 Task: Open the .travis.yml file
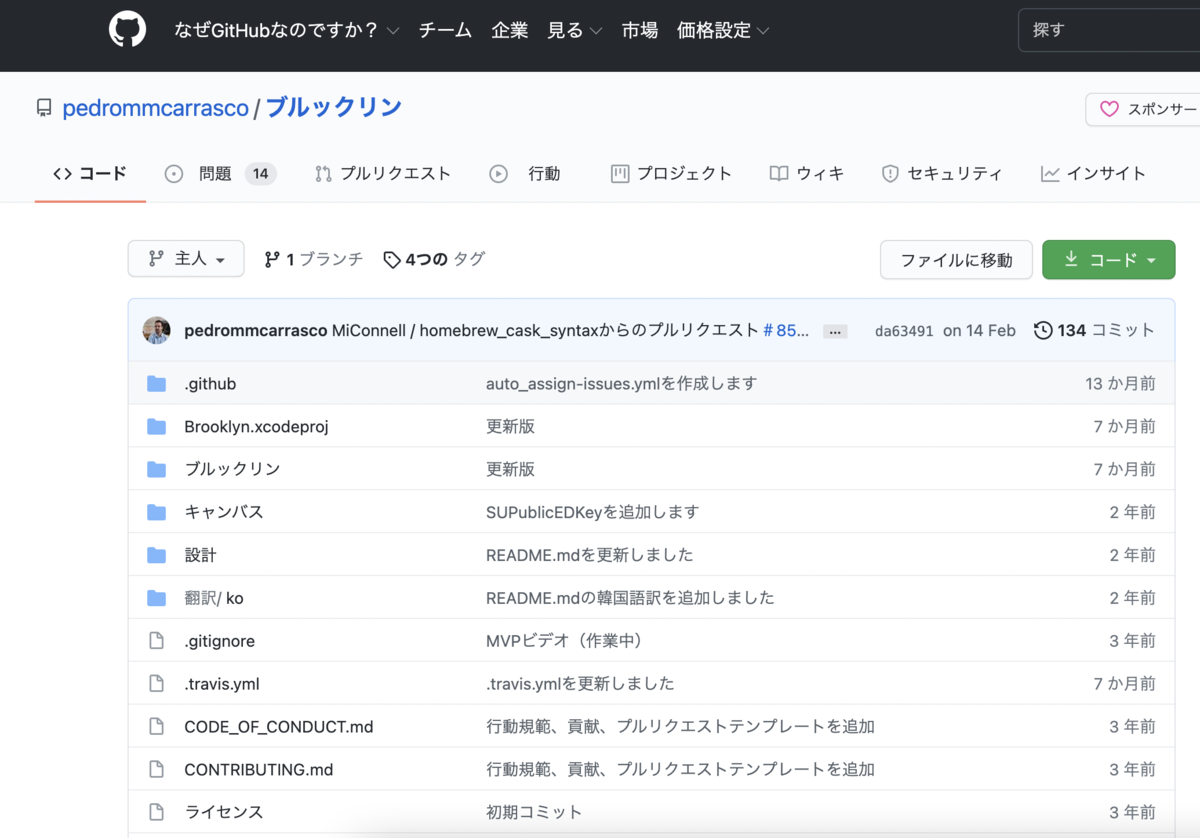click(x=222, y=684)
